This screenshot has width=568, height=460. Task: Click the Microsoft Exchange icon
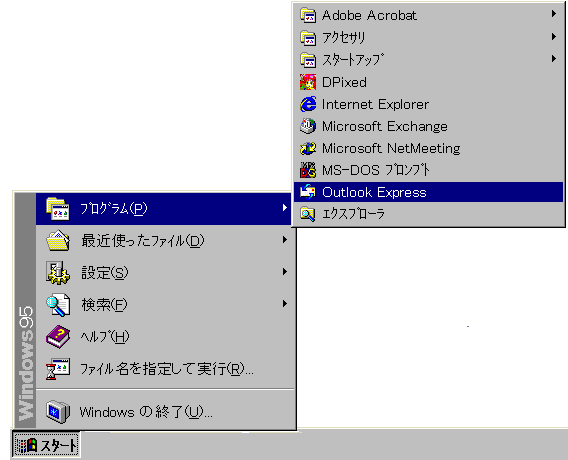(x=308, y=126)
